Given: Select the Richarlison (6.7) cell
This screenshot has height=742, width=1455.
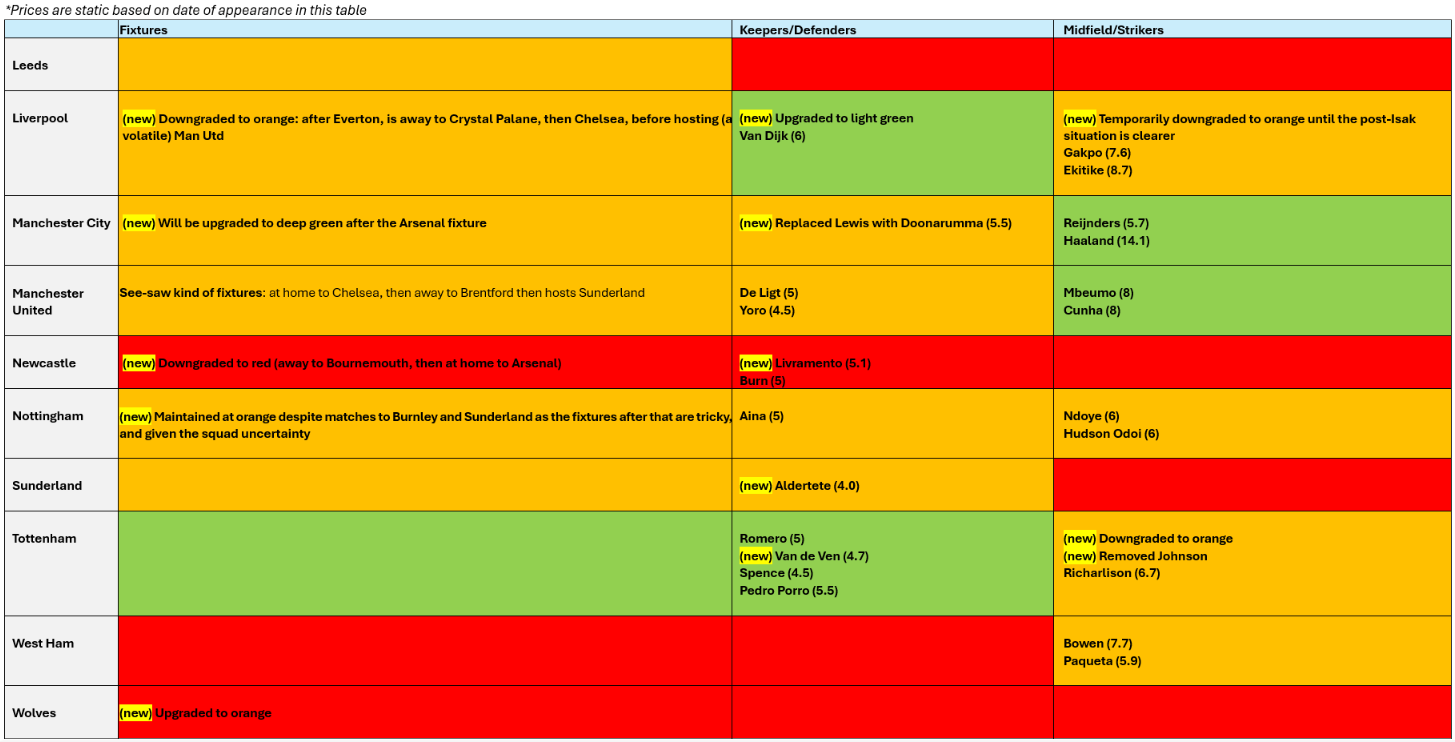Looking at the screenshot, I should point(1252,563).
